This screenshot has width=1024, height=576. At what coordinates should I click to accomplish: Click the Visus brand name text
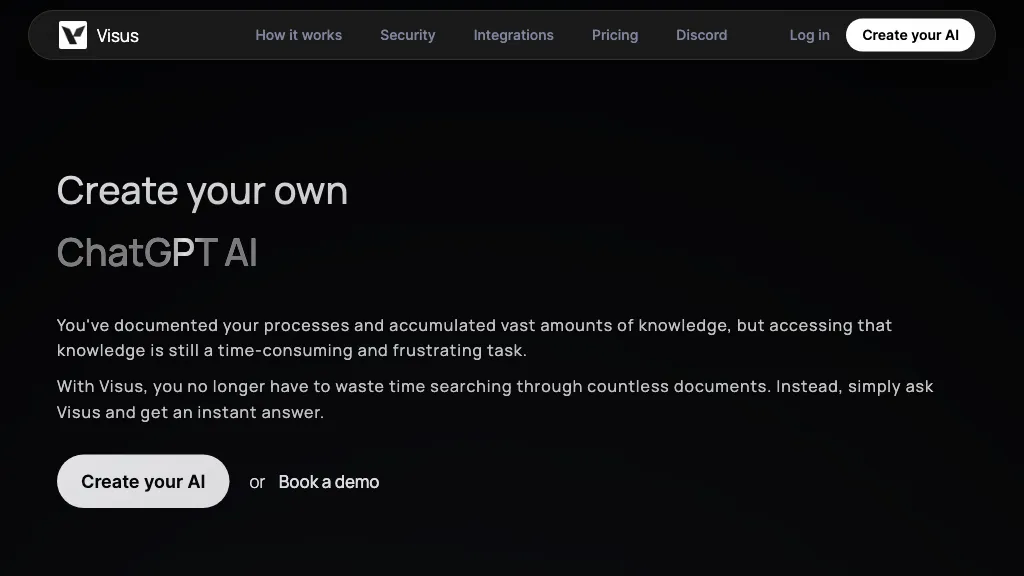tap(117, 36)
